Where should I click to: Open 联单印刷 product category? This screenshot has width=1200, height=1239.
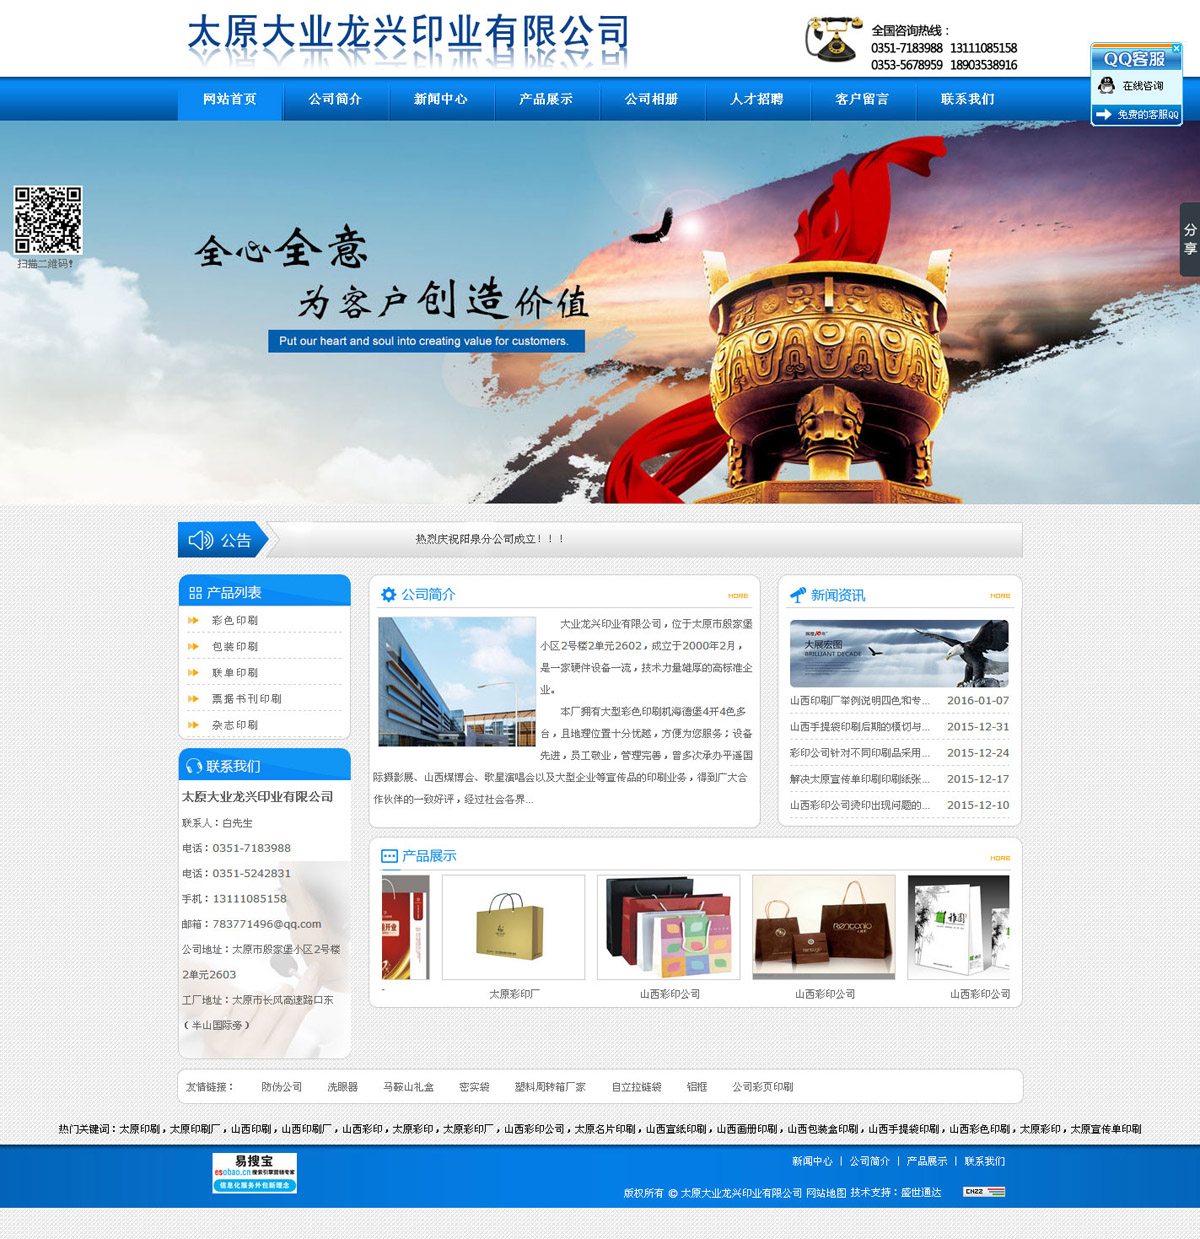tap(235, 673)
